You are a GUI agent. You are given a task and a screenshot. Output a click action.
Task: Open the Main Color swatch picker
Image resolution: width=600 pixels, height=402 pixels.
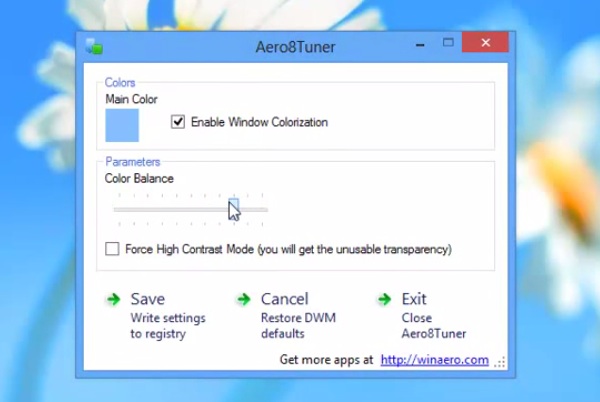(x=122, y=125)
